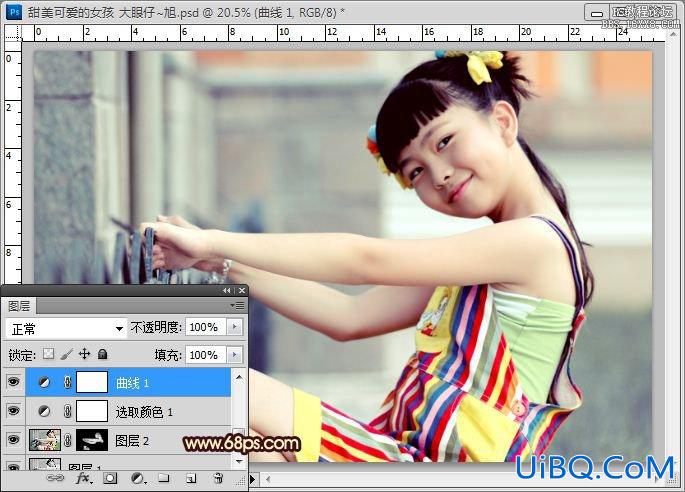Viewport: 685px width, 492px height.
Task: Click the 不透明度 100% input field
Action: coord(206,327)
